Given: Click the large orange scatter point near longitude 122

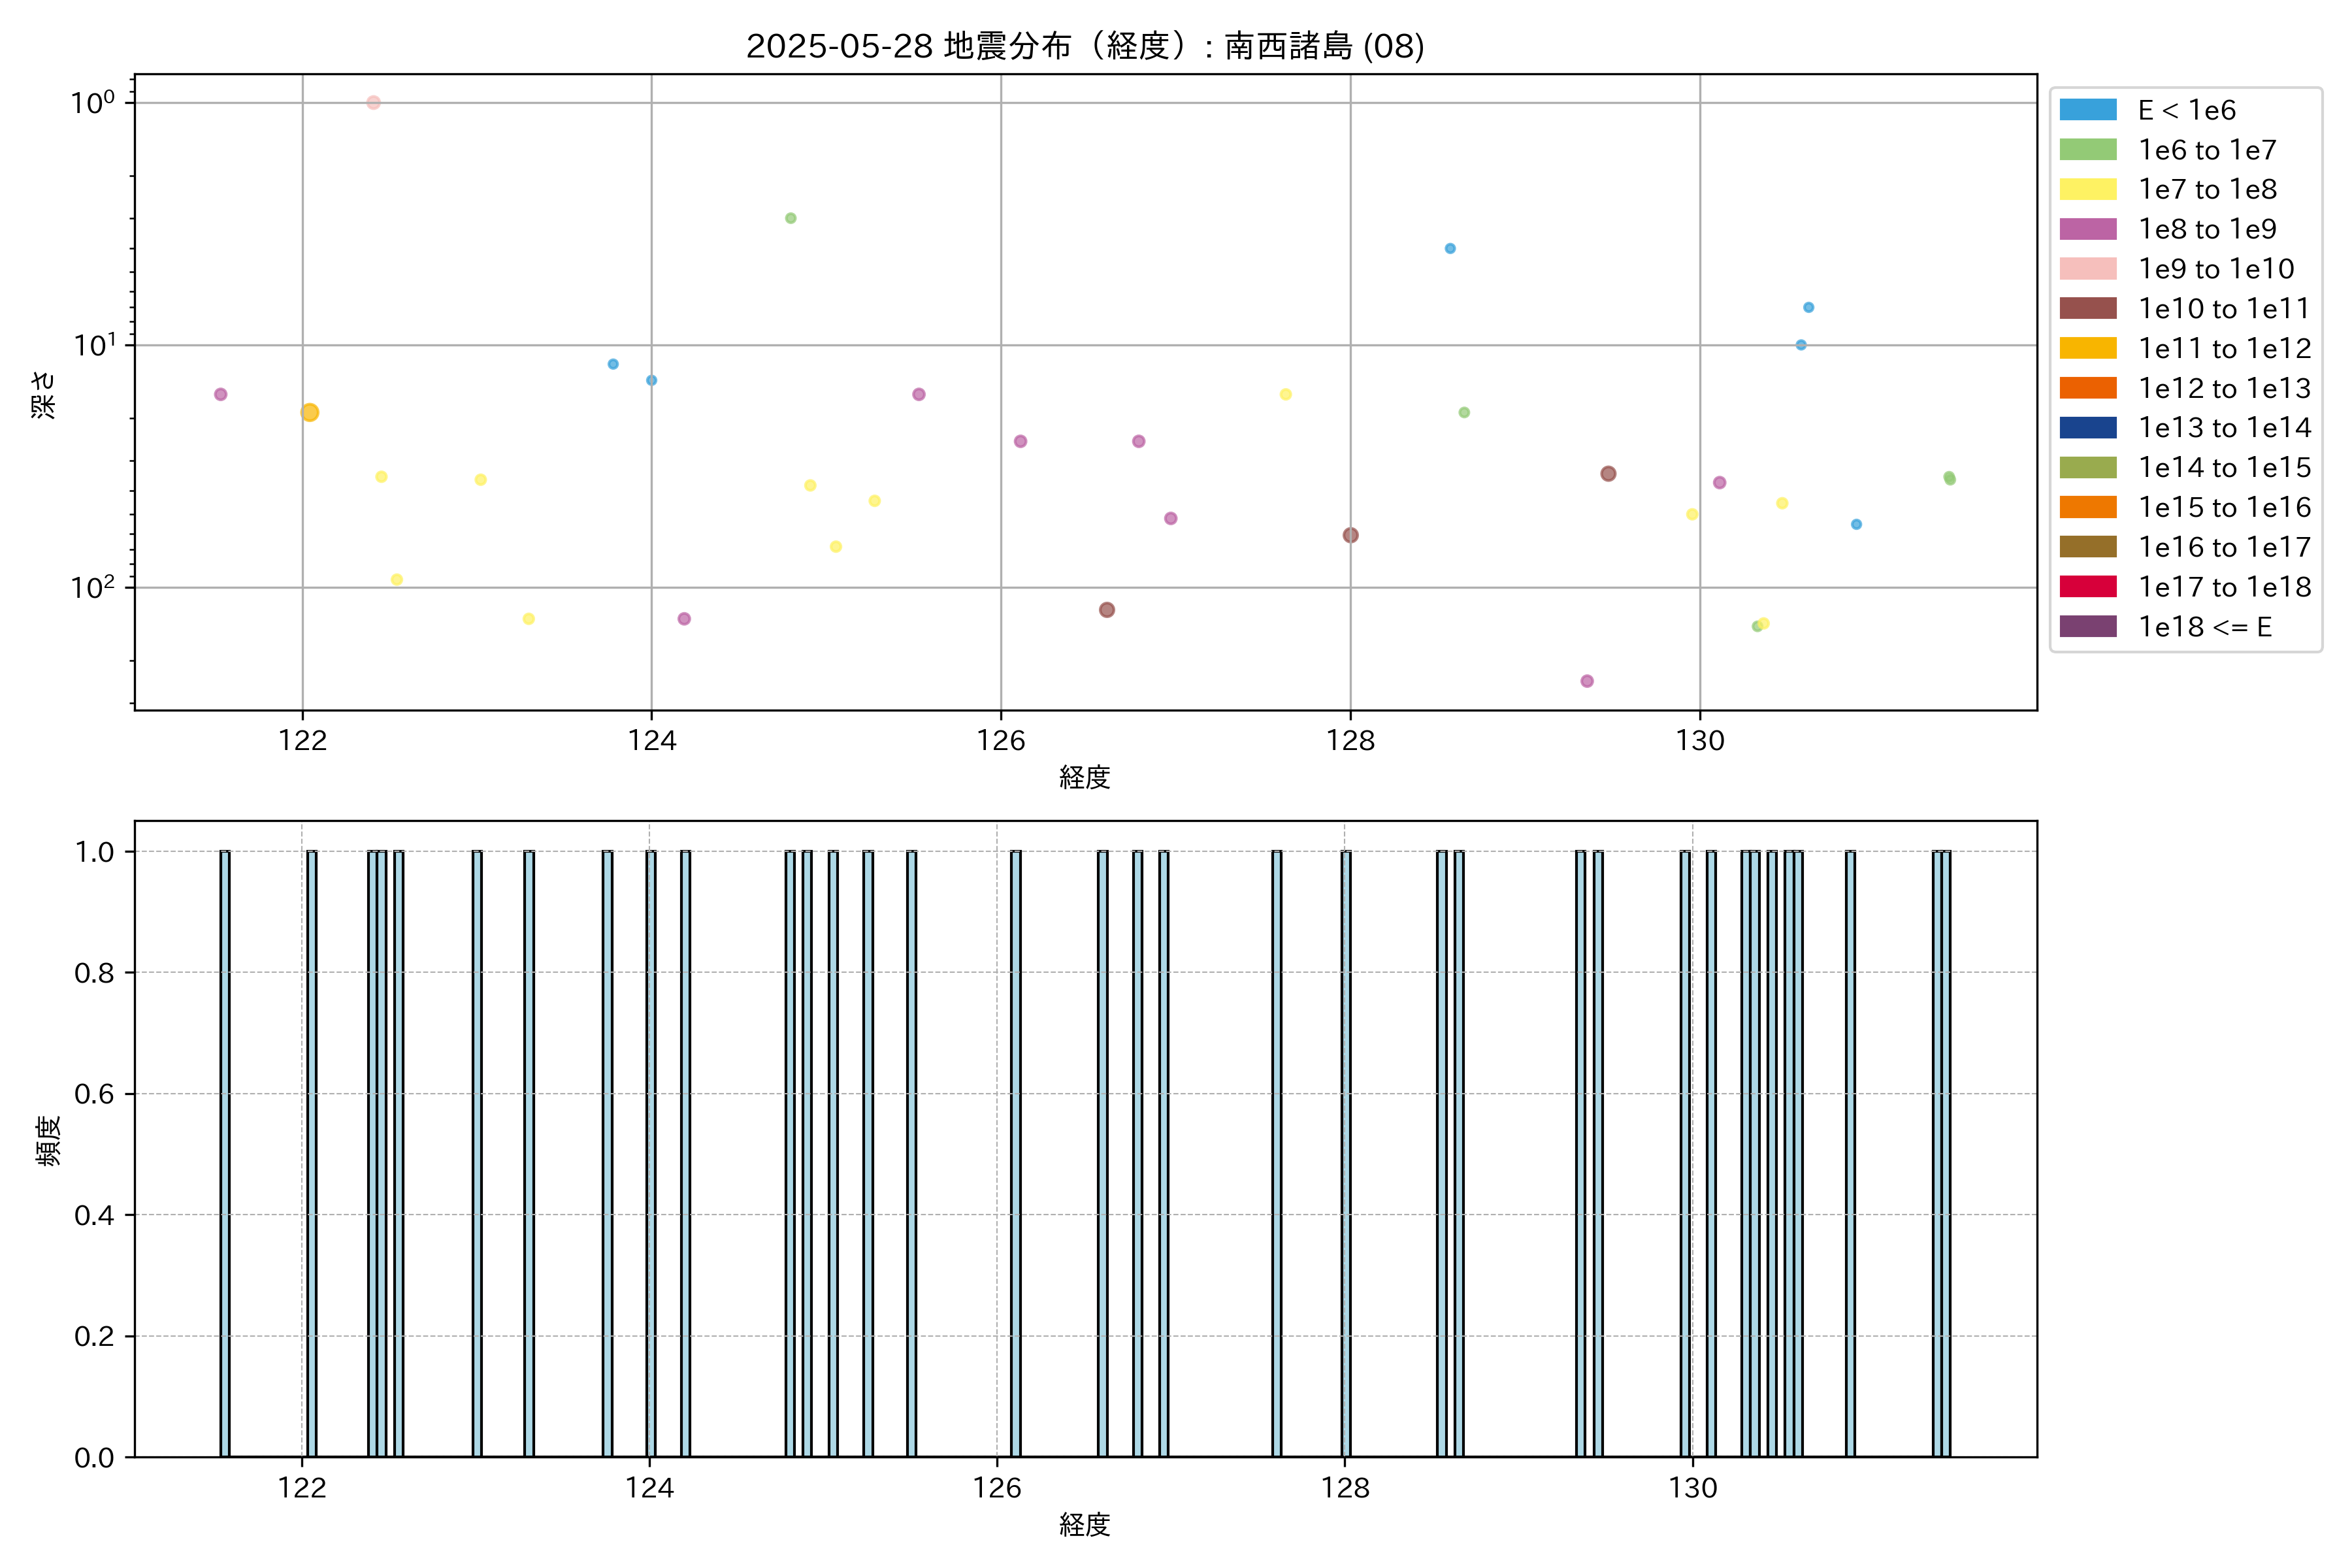Looking at the screenshot, I should [310, 412].
